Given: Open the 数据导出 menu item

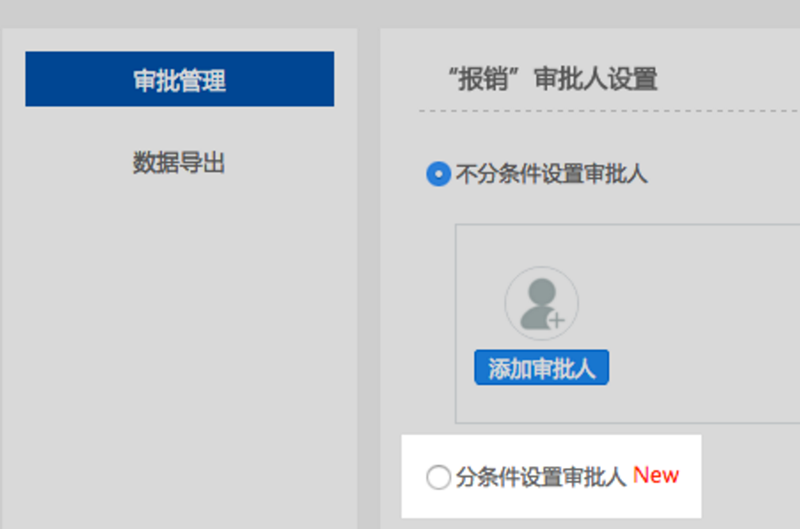Looking at the screenshot, I should tap(179, 163).
